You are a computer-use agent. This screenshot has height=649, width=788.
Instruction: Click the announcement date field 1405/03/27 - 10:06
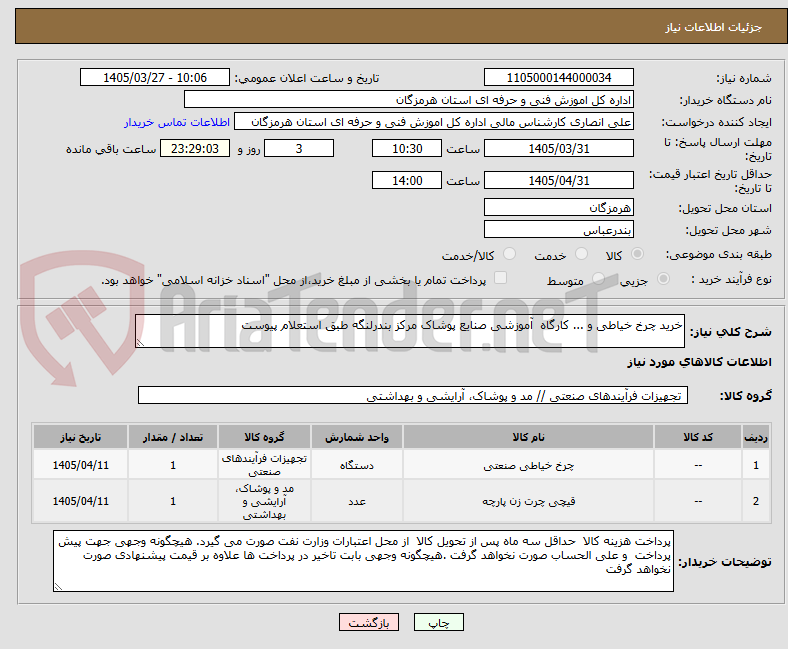coord(155,77)
